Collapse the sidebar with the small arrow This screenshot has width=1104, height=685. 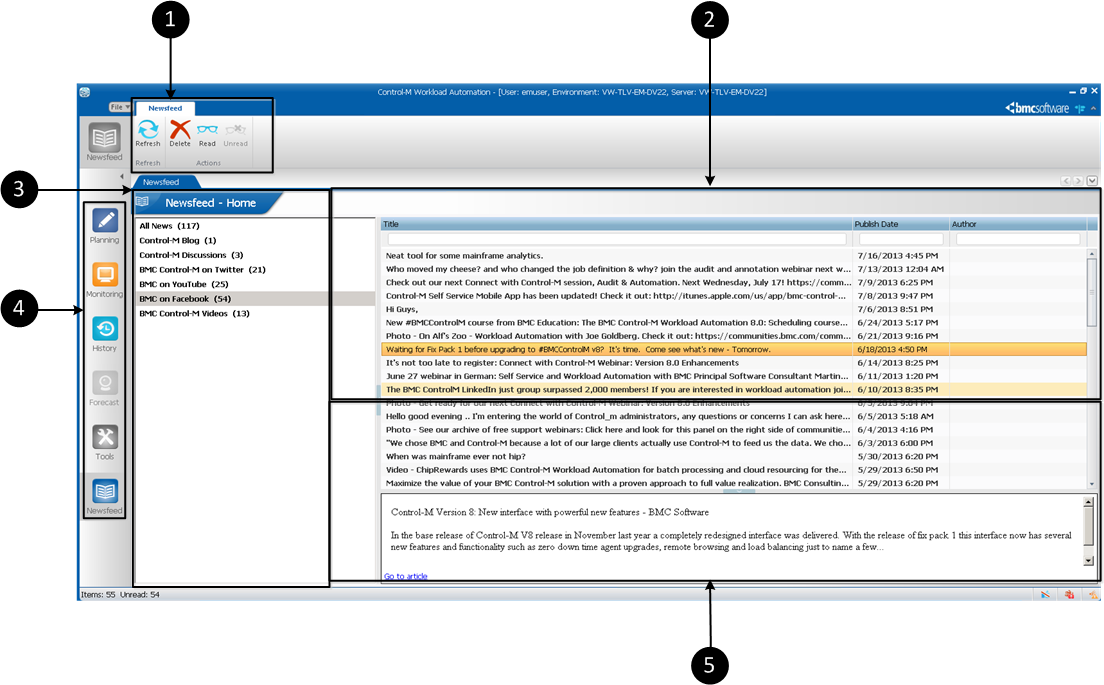(121, 177)
